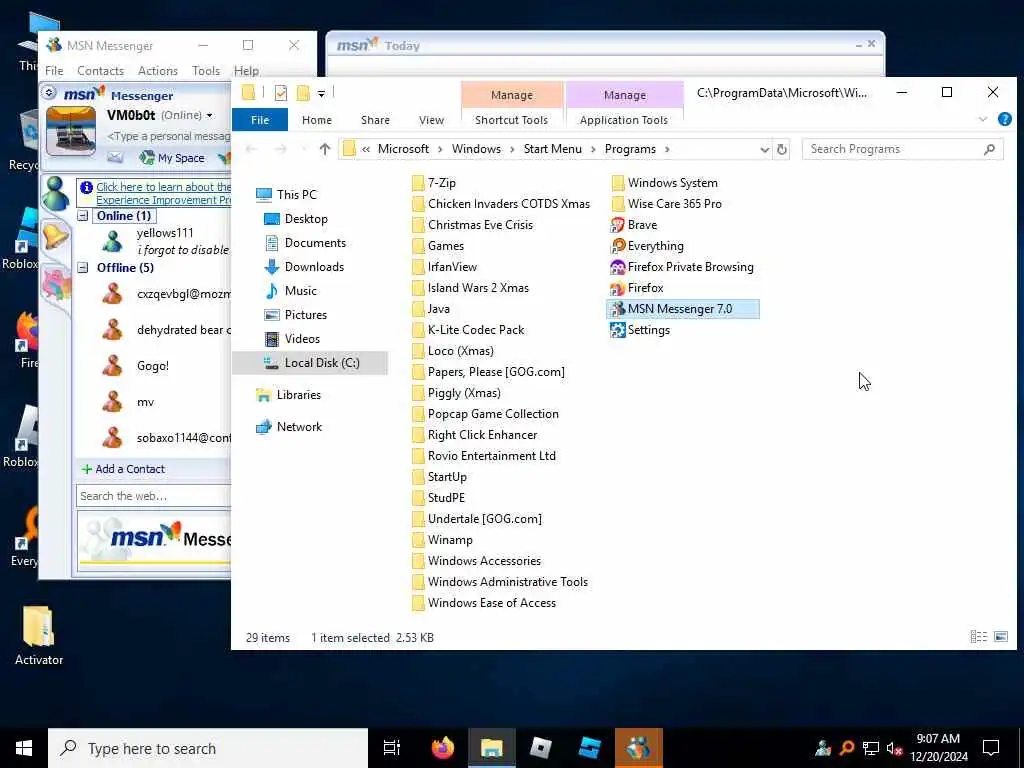Viewport: 1024px width, 768px height.
Task: Click Add a Contact in Messenger
Action: pos(123,469)
